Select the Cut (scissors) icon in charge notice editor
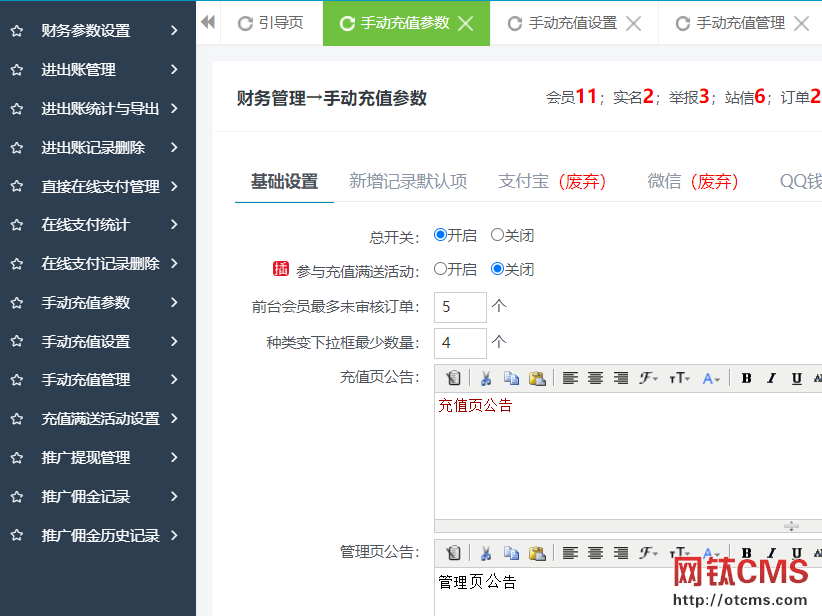 tap(487, 379)
